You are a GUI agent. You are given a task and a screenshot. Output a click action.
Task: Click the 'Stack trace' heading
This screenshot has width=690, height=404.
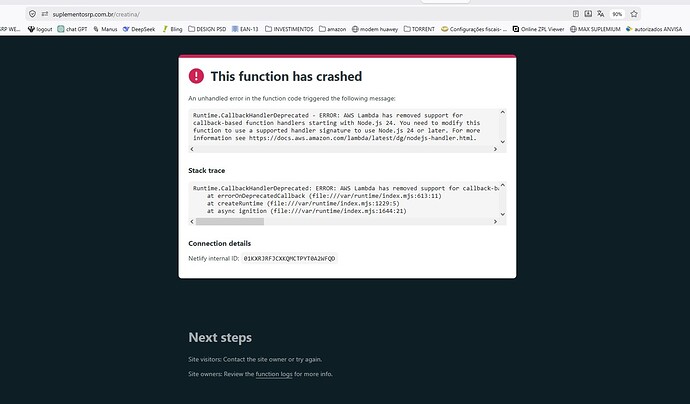pos(206,171)
